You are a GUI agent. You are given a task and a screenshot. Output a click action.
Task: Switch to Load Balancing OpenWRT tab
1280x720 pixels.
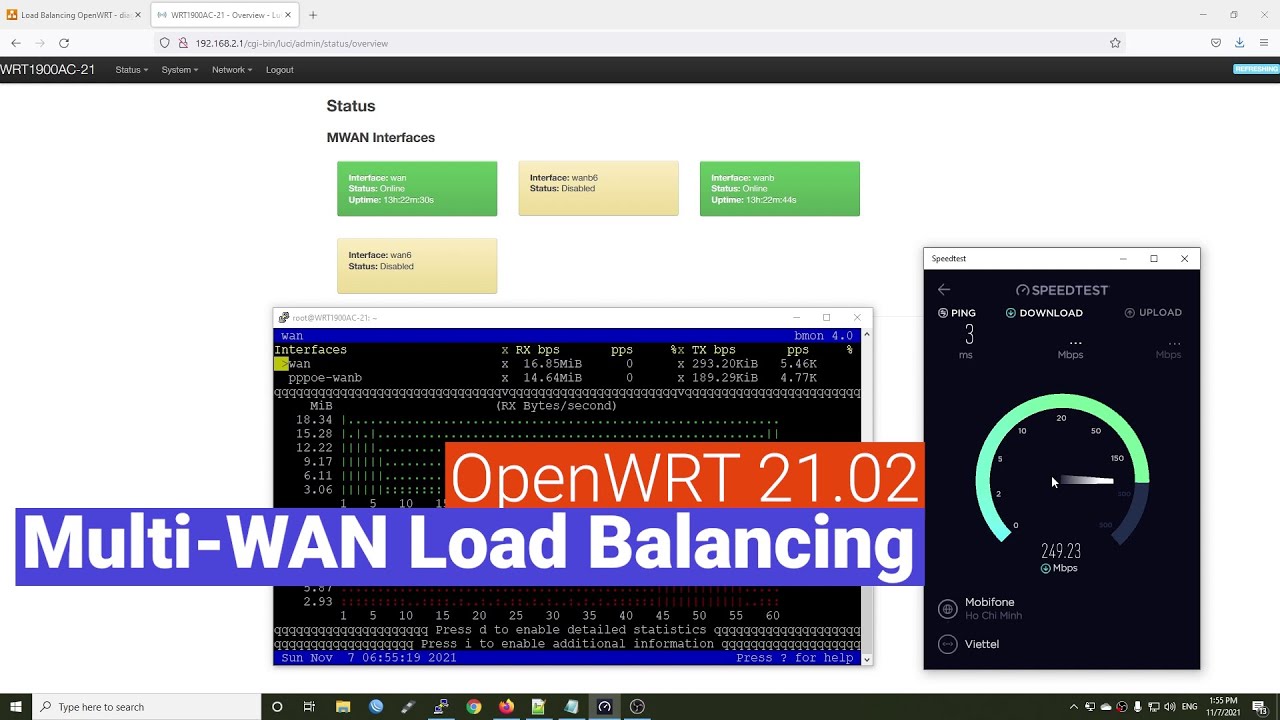click(x=72, y=15)
